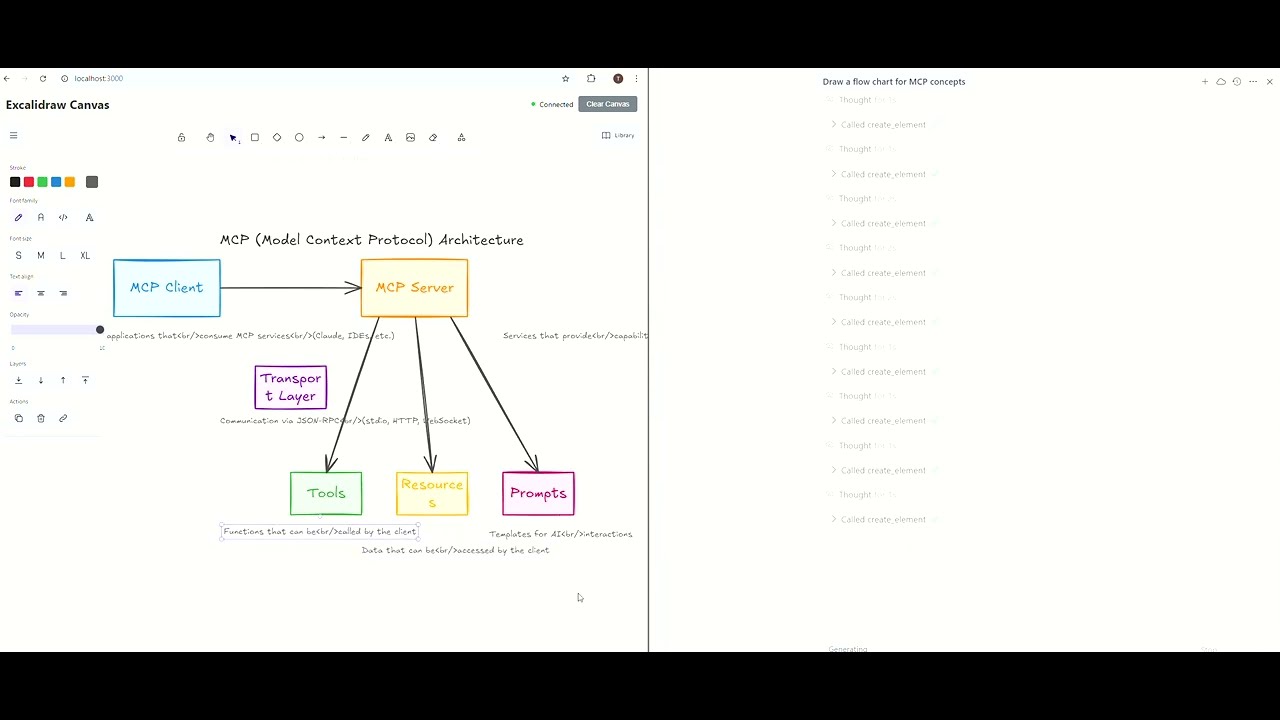Click the Insert image tool

click(x=410, y=137)
